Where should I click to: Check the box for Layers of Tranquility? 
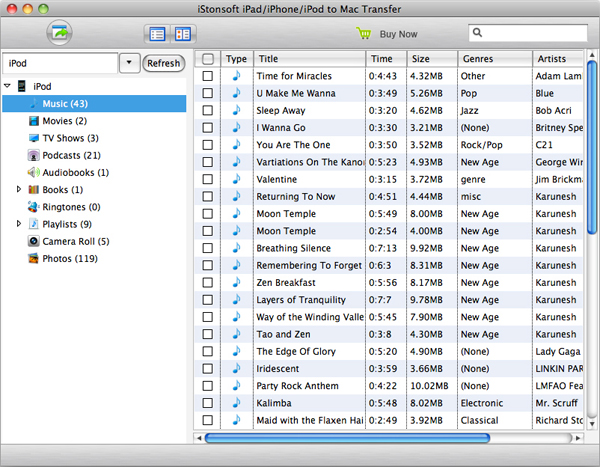coord(208,300)
